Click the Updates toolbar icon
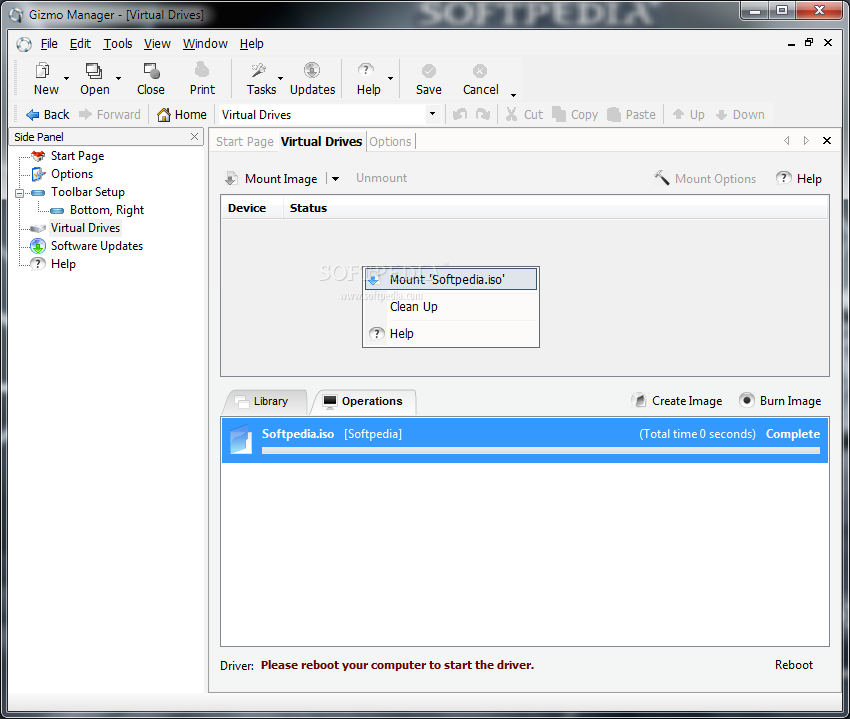 click(x=312, y=70)
